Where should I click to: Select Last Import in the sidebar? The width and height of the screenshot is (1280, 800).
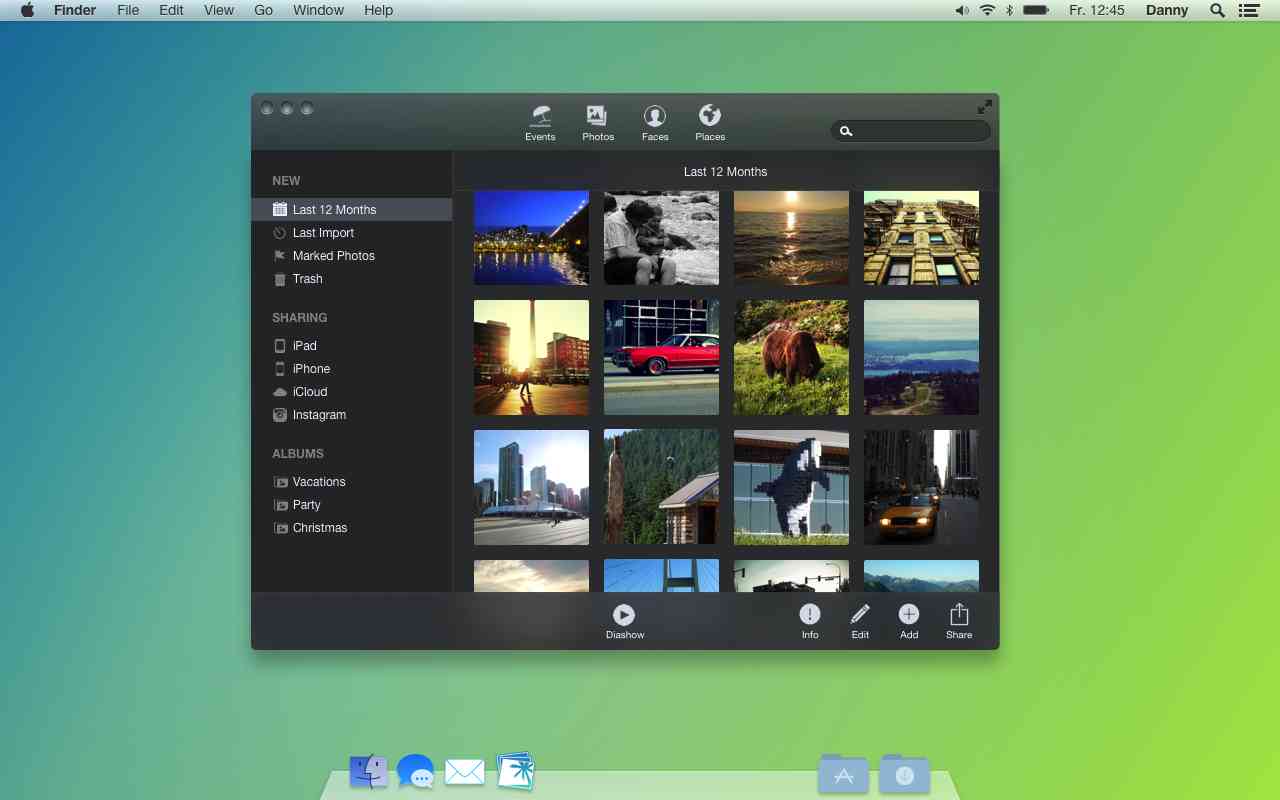pyautogui.click(x=323, y=233)
